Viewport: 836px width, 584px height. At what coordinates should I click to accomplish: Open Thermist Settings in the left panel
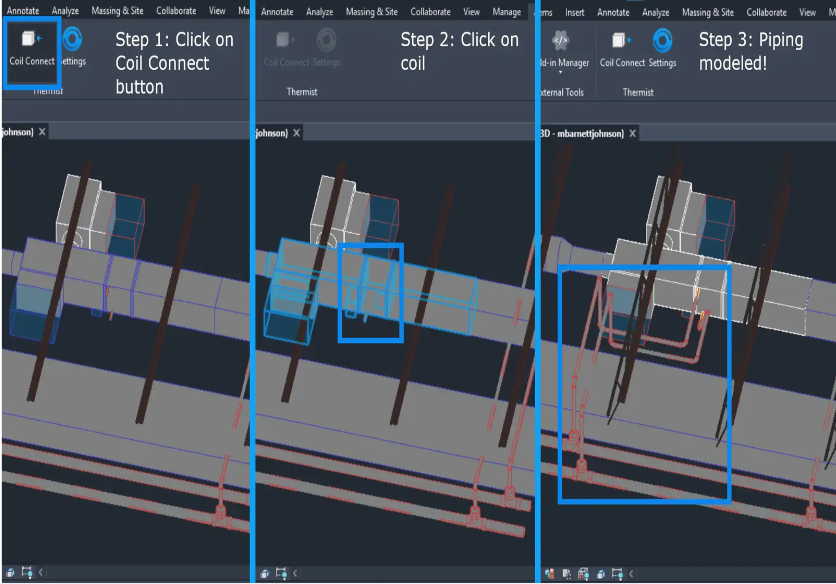point(73,48)
